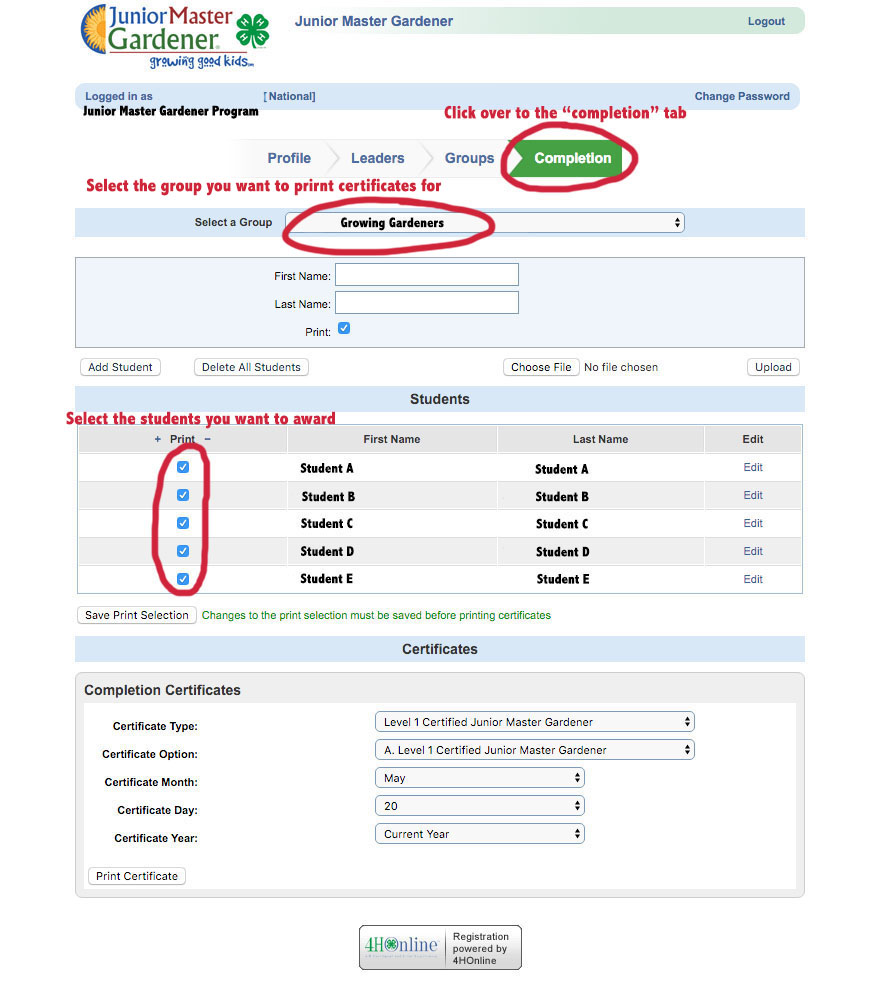
Task: Open the Leaders tab
Action: (377, 158)
